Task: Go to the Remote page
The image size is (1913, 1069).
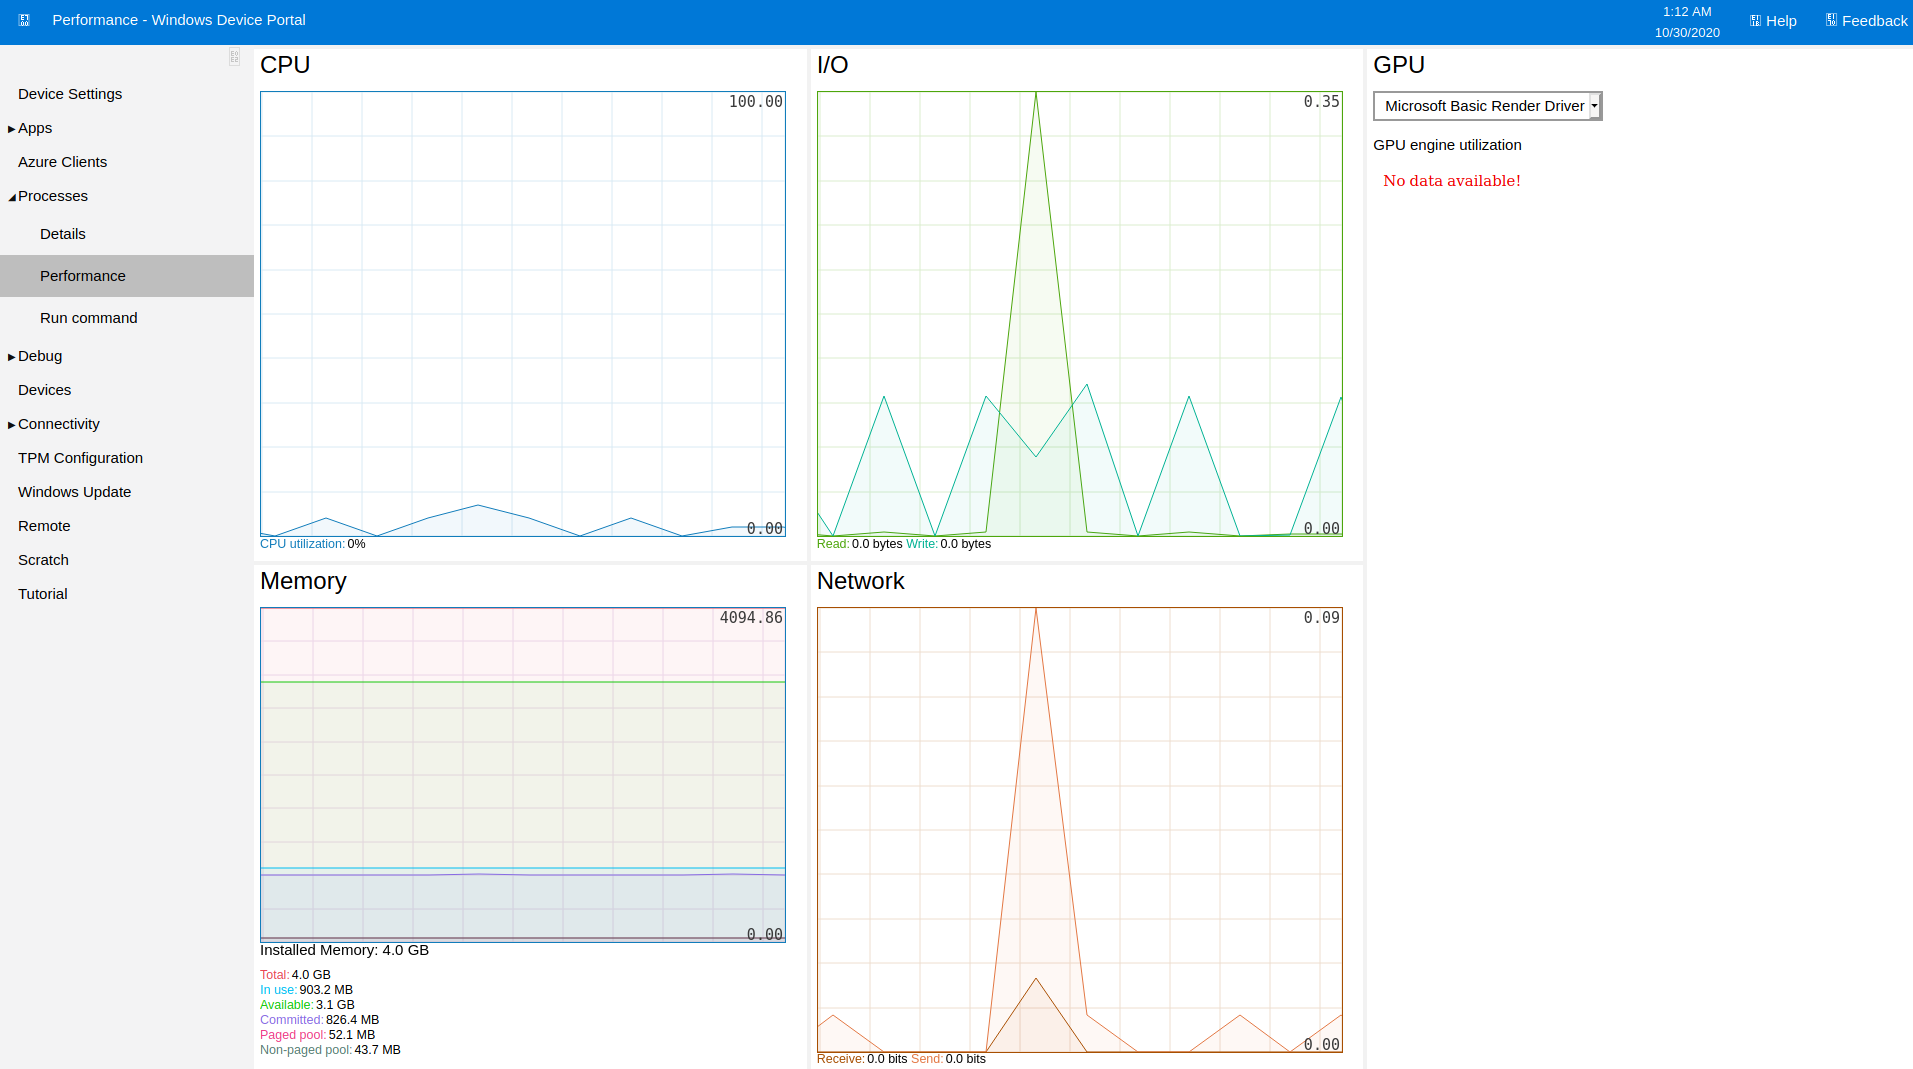Action: [x=44, y=526]
